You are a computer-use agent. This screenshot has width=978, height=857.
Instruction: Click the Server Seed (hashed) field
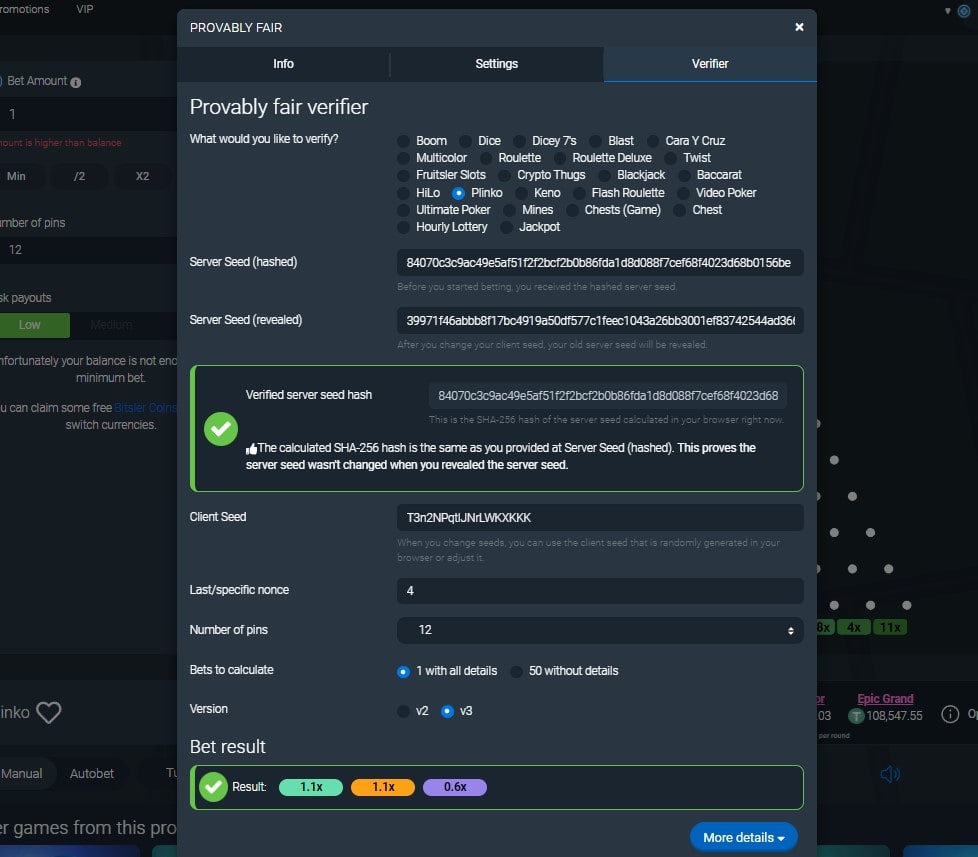(600, 263)
